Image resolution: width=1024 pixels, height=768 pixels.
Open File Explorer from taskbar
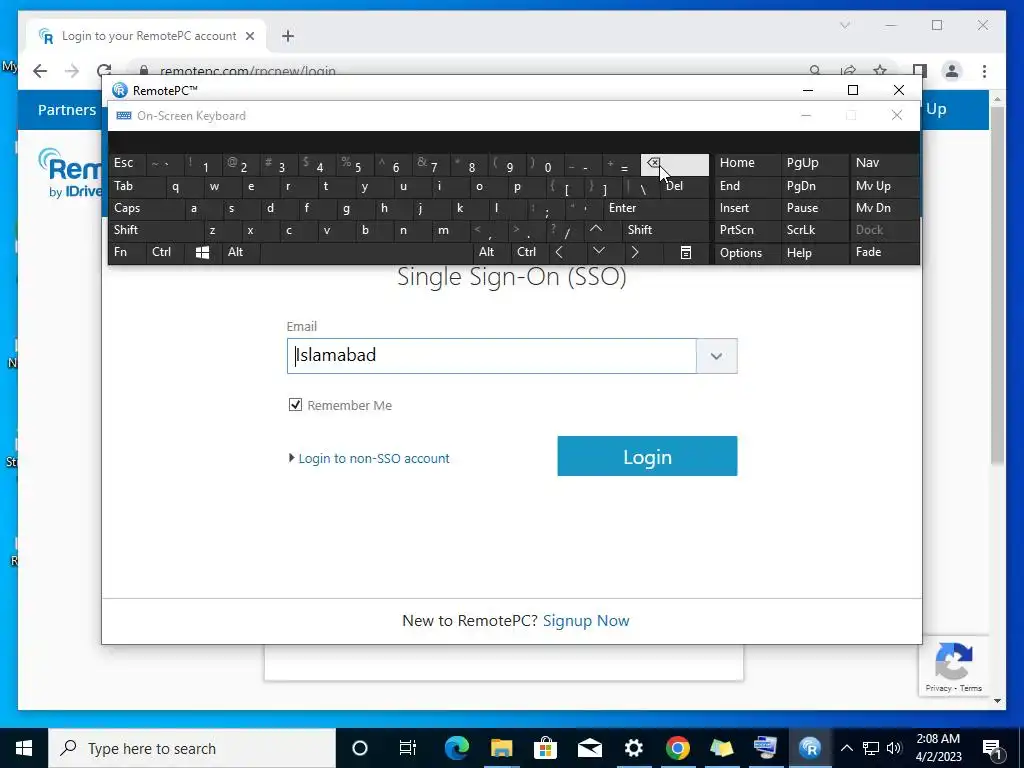pos(502,748)
